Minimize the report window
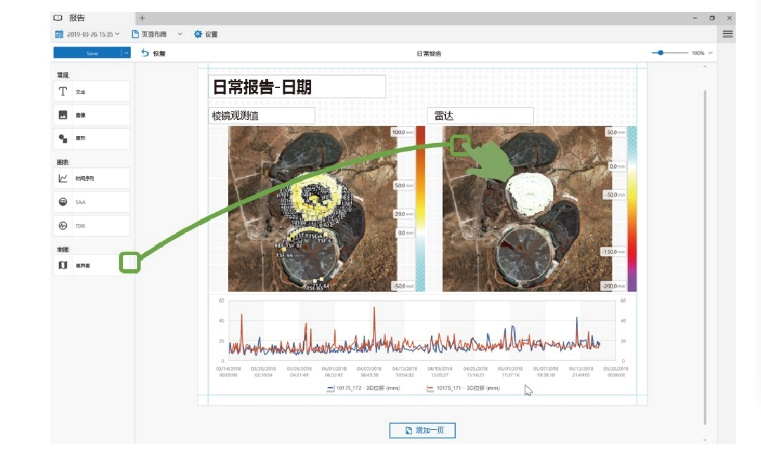The width and height of the screenshot is (761, 468). click(x=695, y=18)
